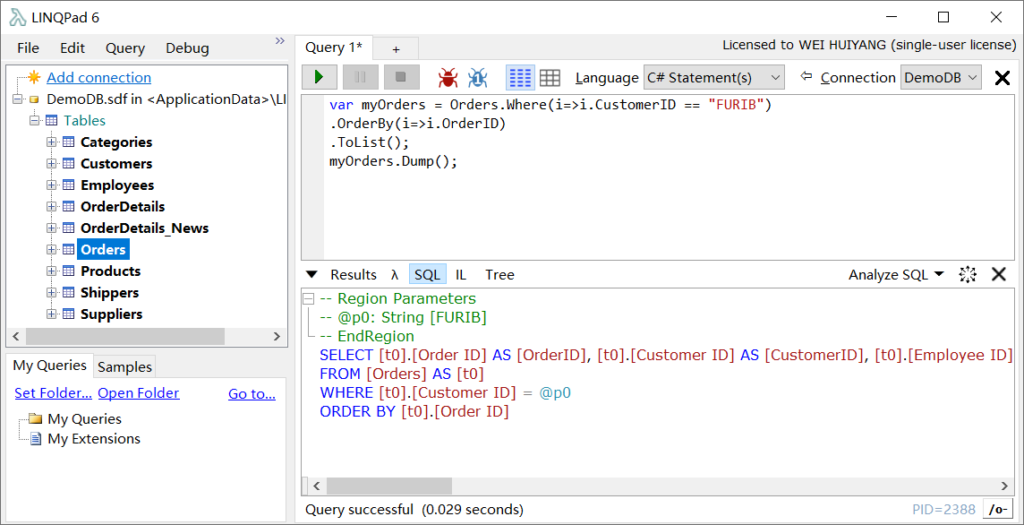1024x525 pixels.
Task: Run the query with green Execute button
Action: 319,77
